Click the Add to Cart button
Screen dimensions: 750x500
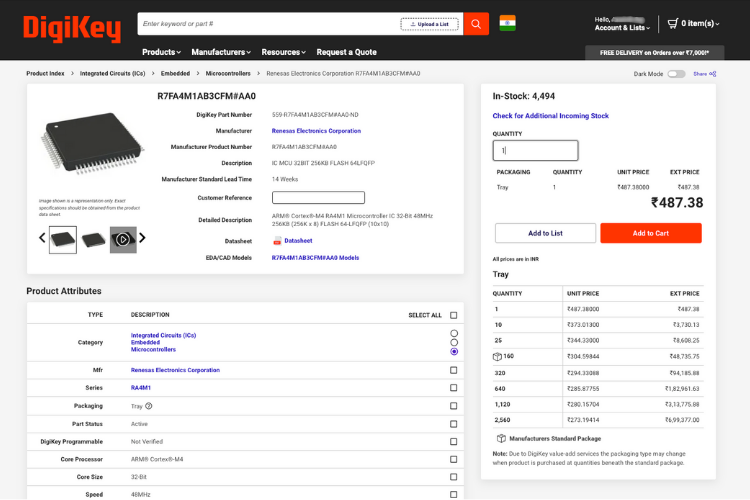tap(651, 233)
